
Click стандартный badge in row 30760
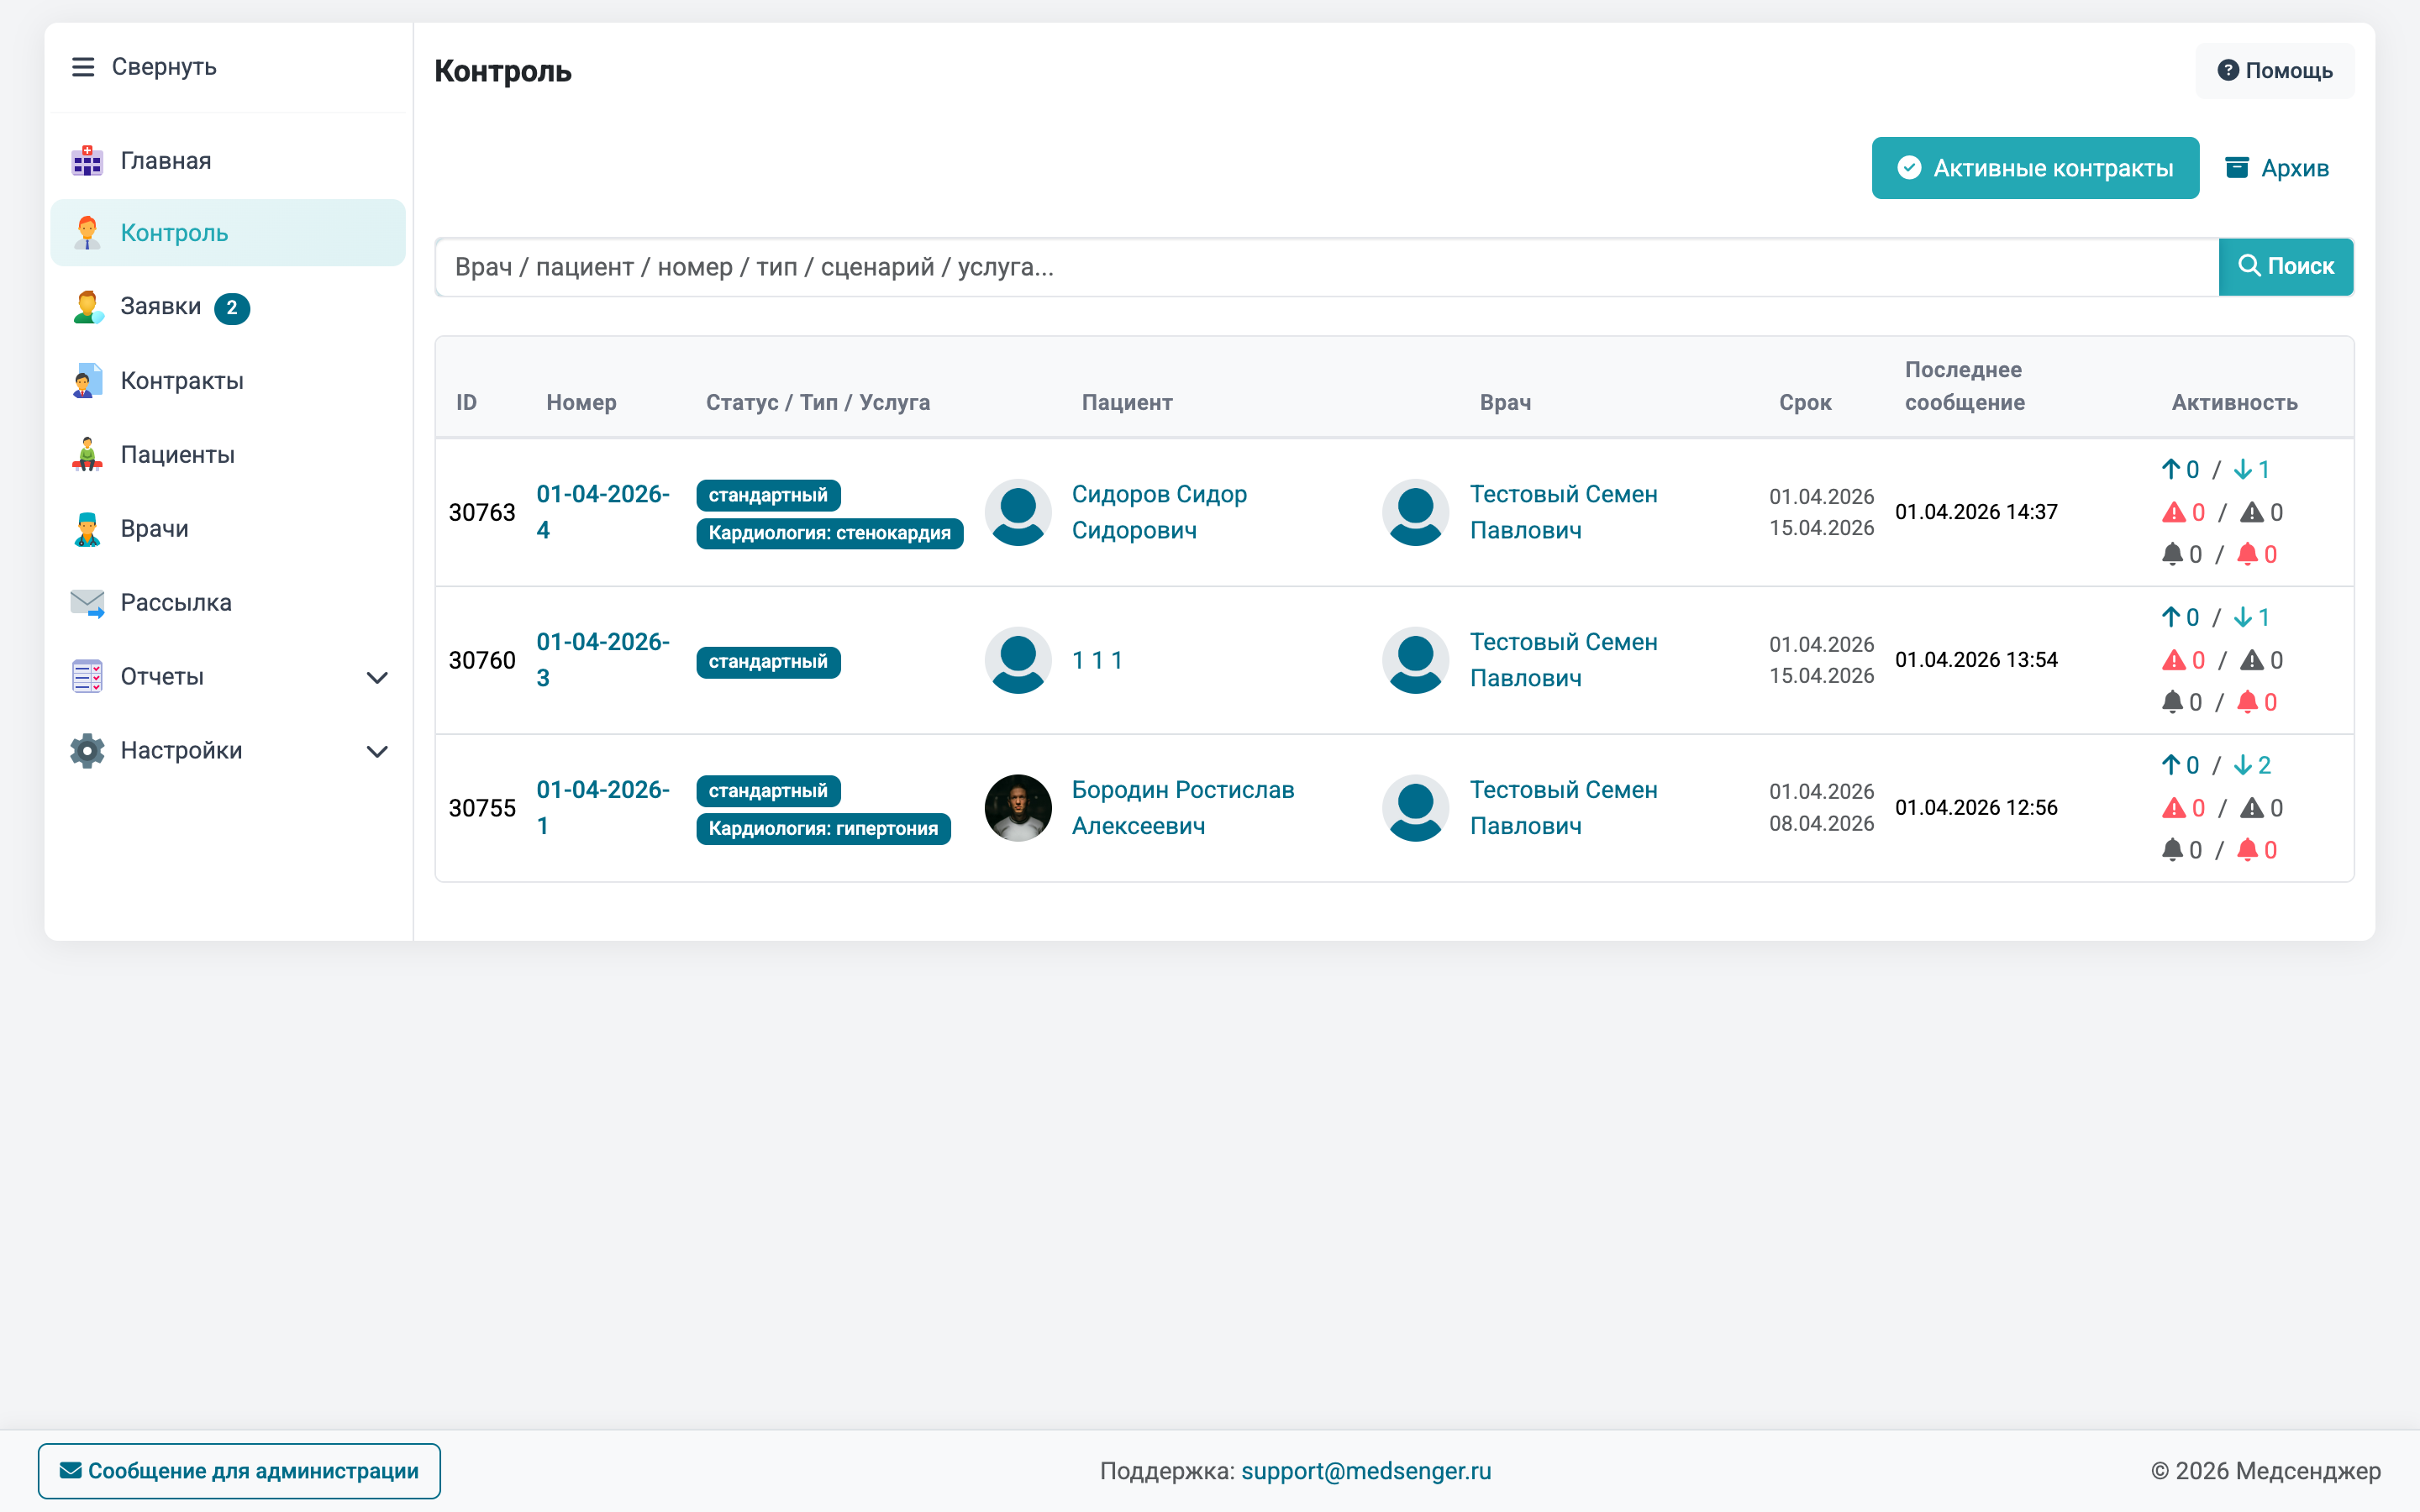click(768, 662)
